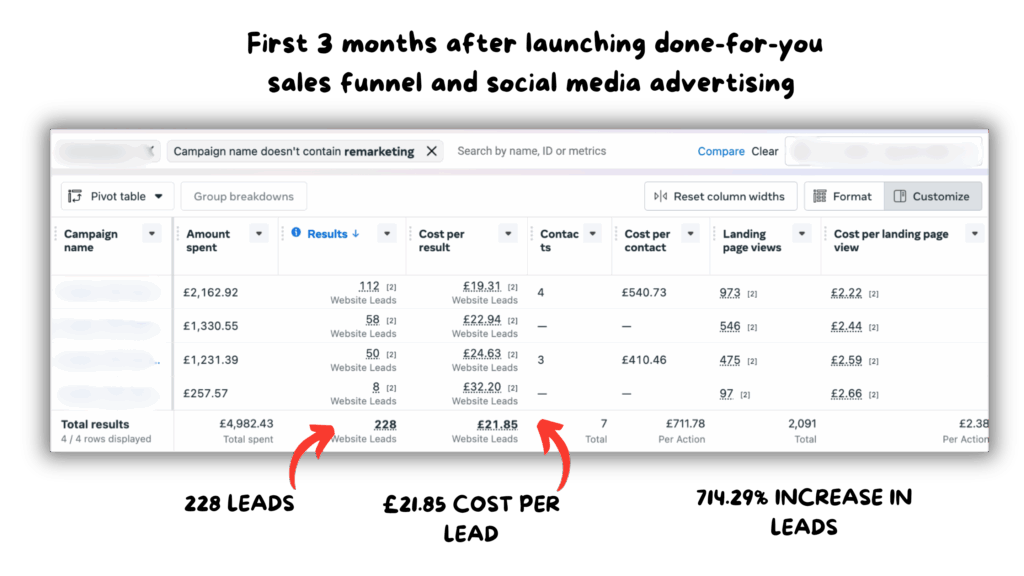Click the 112 Website Leads result value
This screenshot has height=576, width=1024.
pos(368,286)
